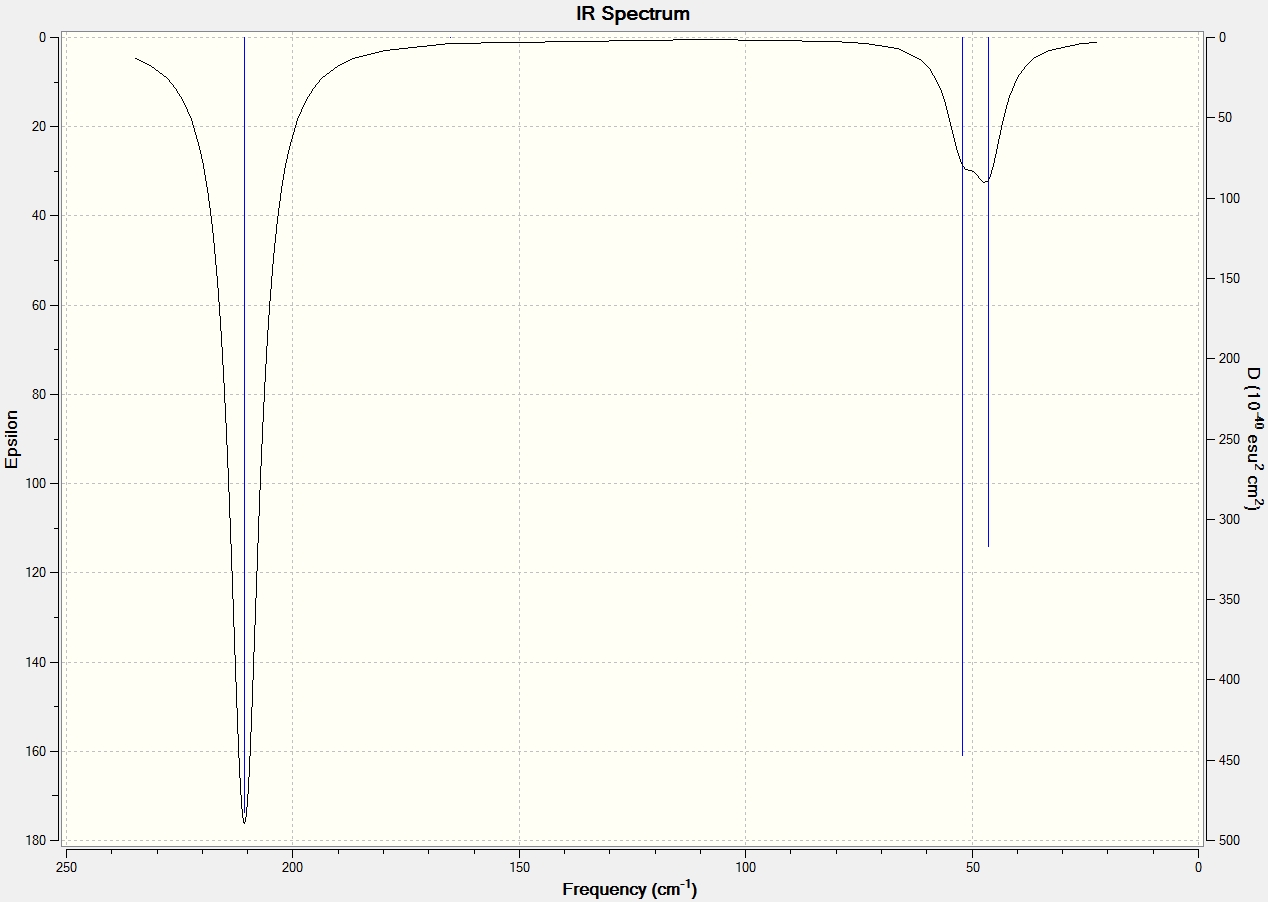Click the "150" tick on the Frequency axis
Viewport: 1268px width, 902px height.
(519, 866)
